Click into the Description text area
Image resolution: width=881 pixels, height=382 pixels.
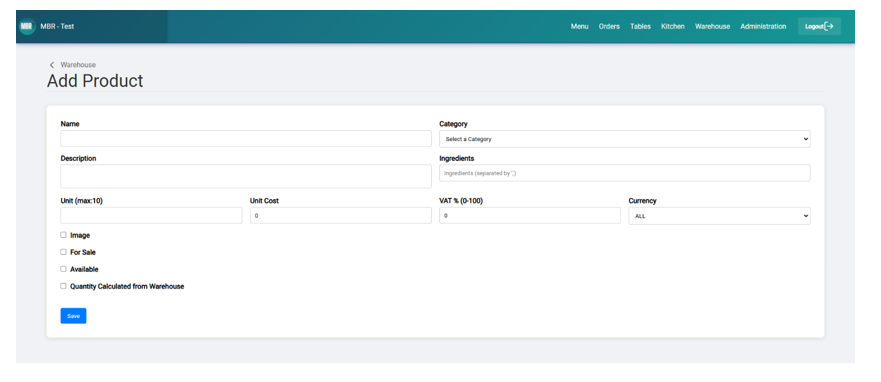pos(246,176)
